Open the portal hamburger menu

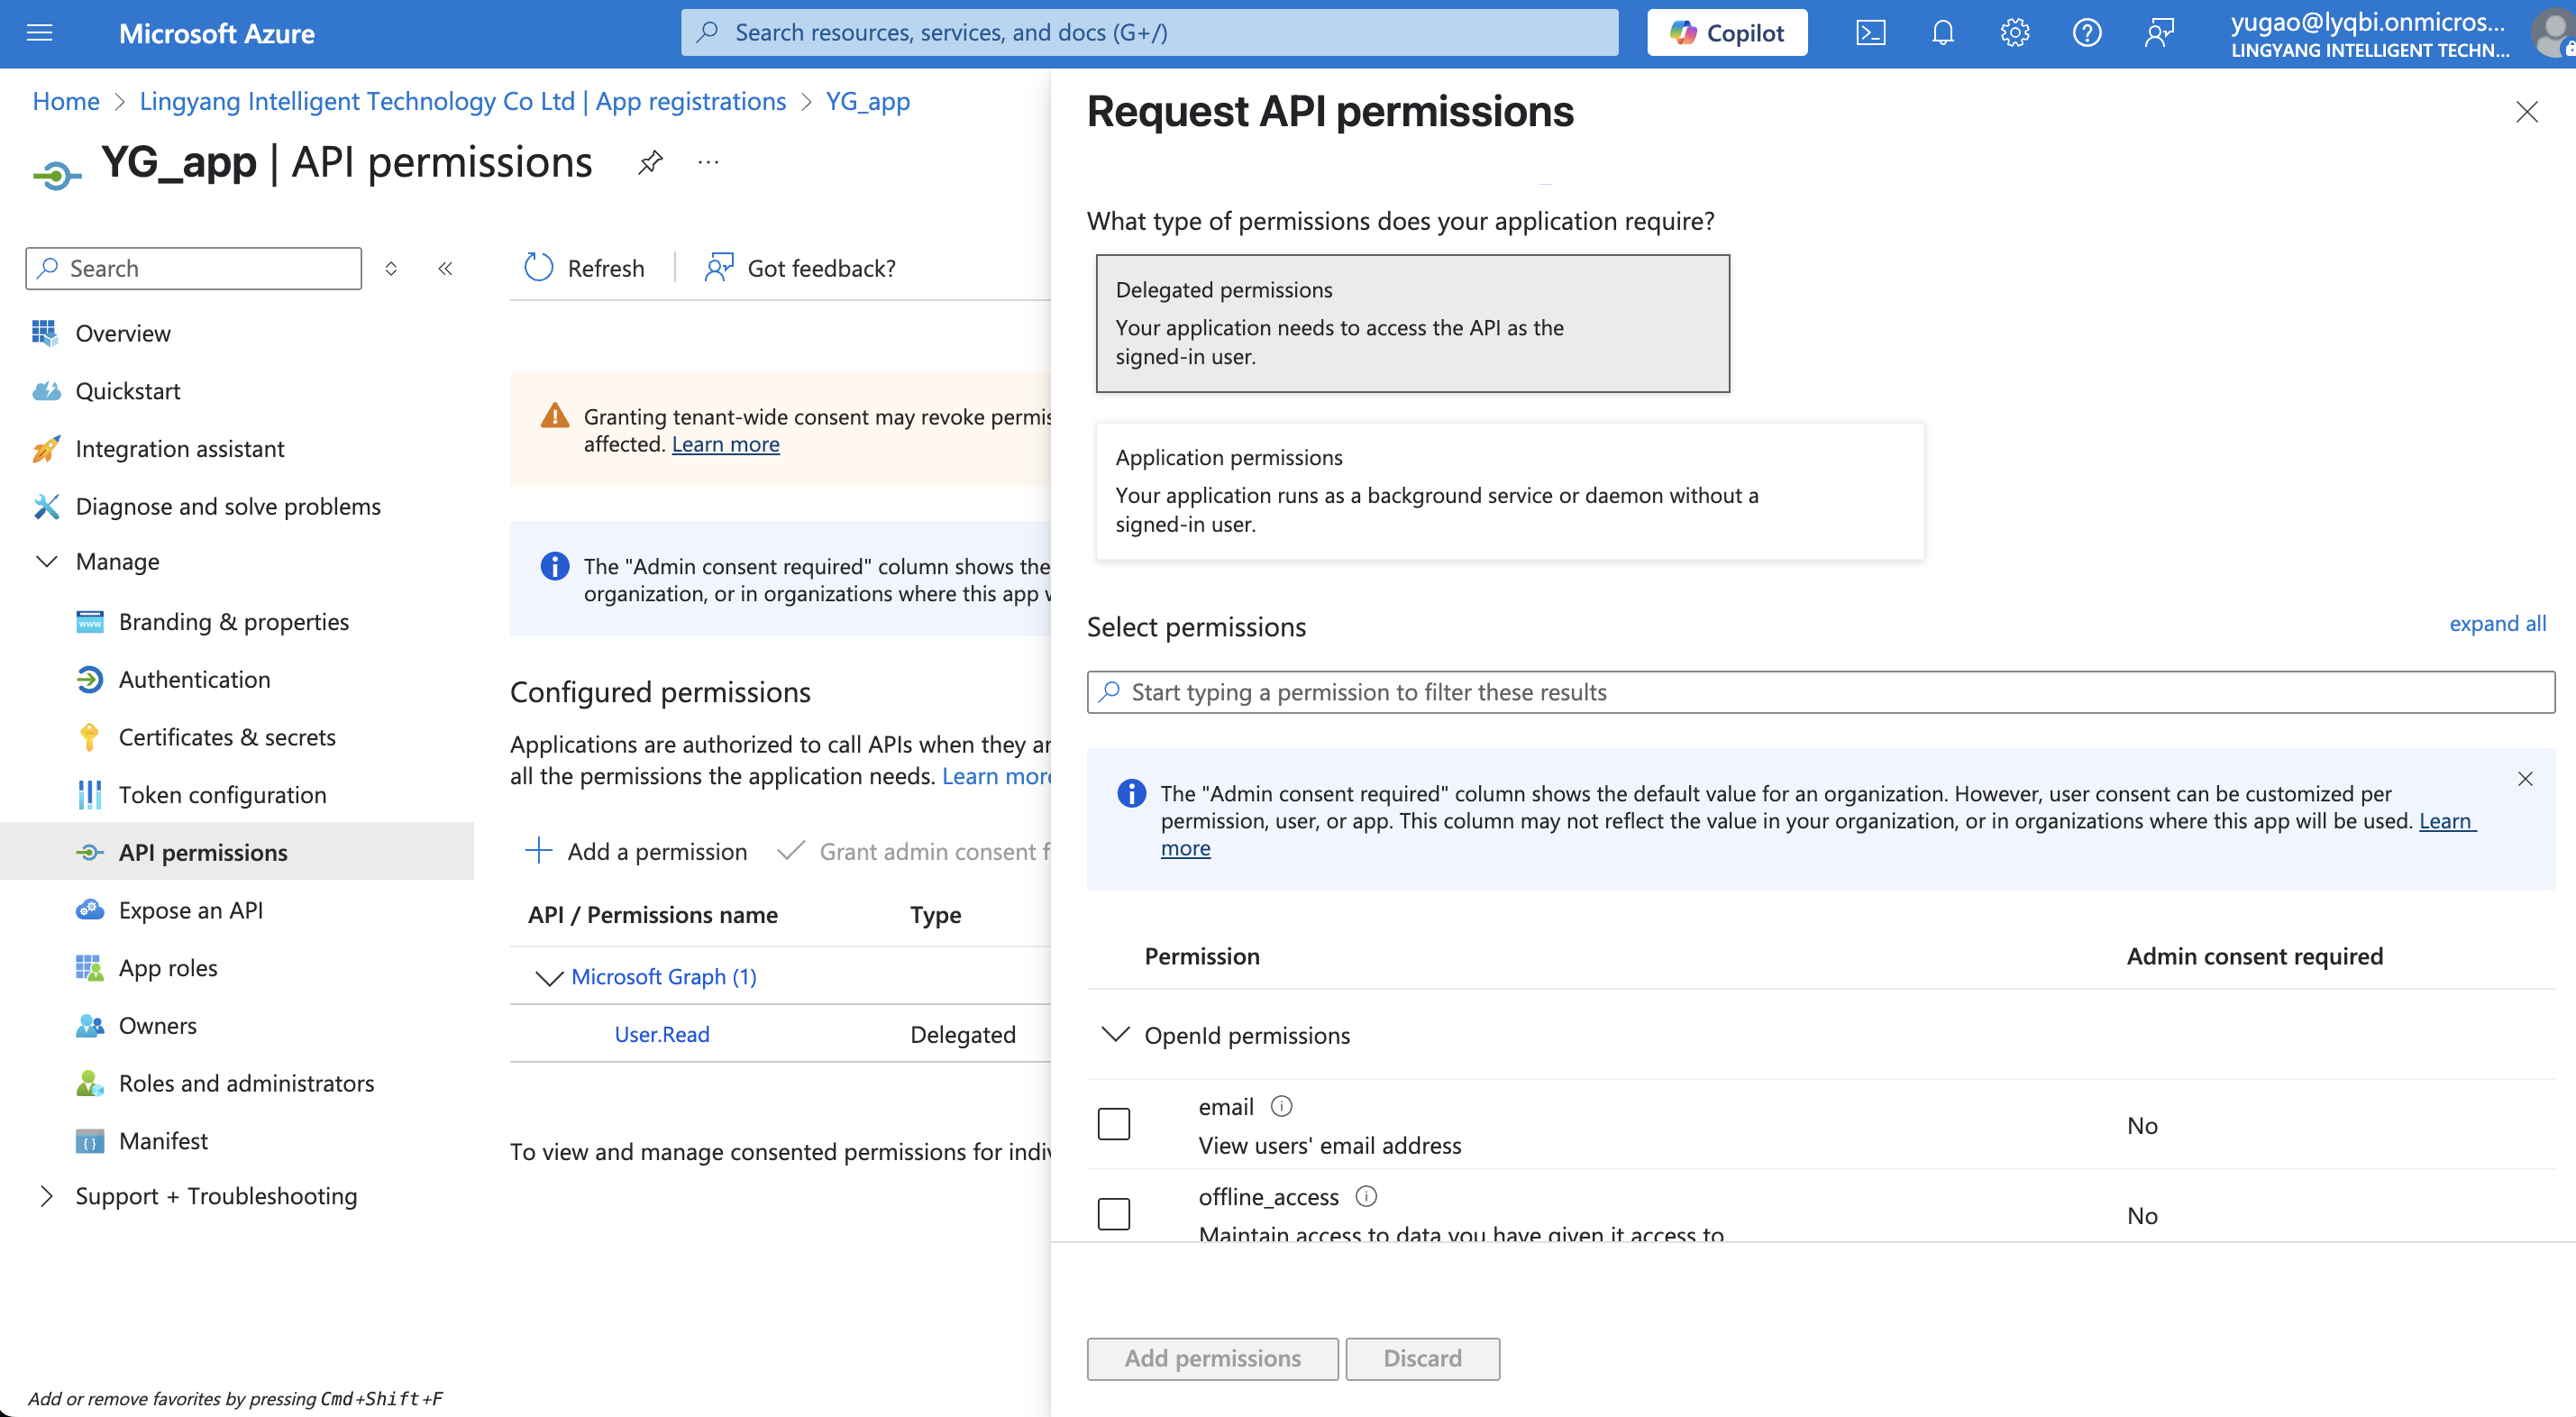40,33
